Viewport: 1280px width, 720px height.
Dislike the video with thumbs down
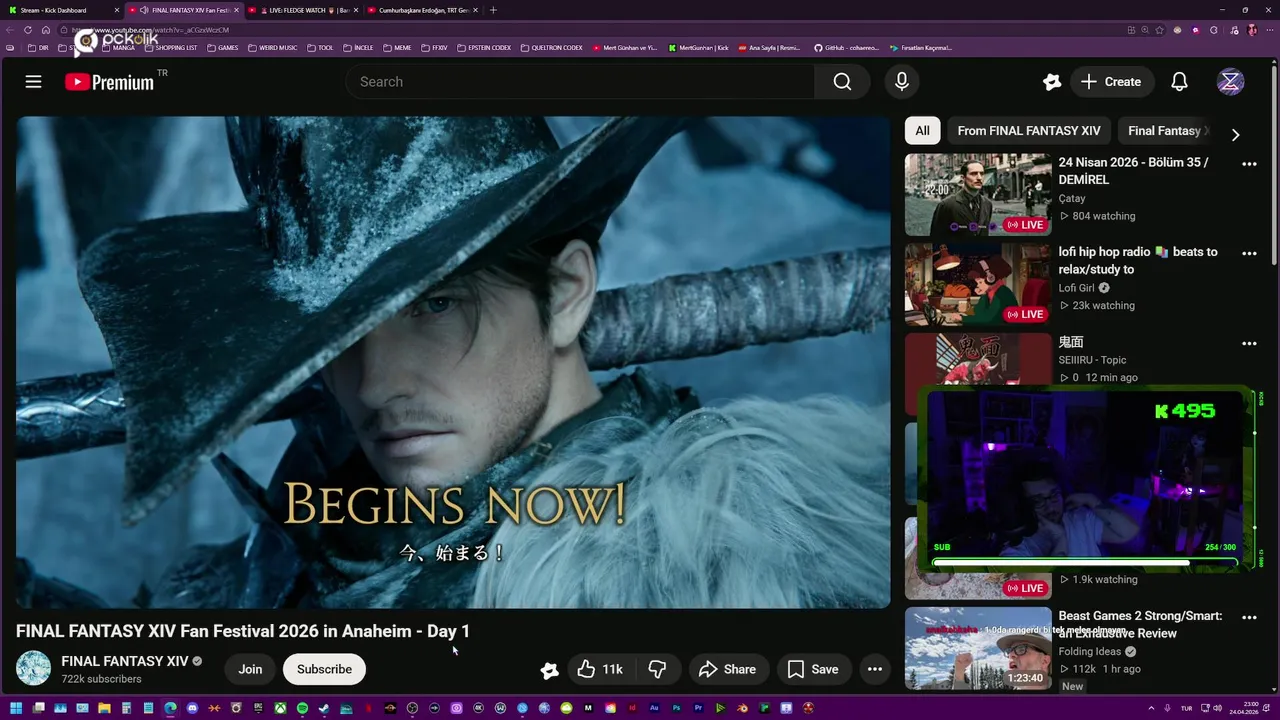pos(657,669)
